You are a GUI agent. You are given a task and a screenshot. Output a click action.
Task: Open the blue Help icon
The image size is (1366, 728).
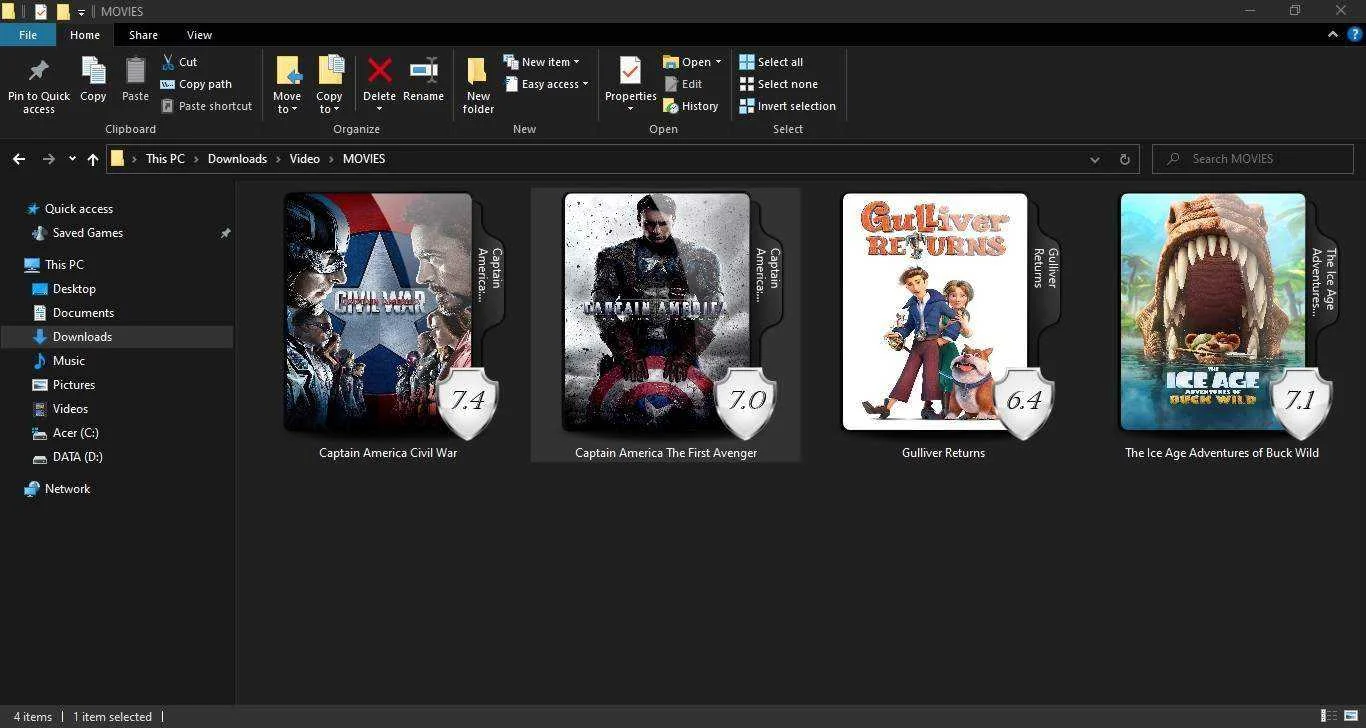point(1355,34)
